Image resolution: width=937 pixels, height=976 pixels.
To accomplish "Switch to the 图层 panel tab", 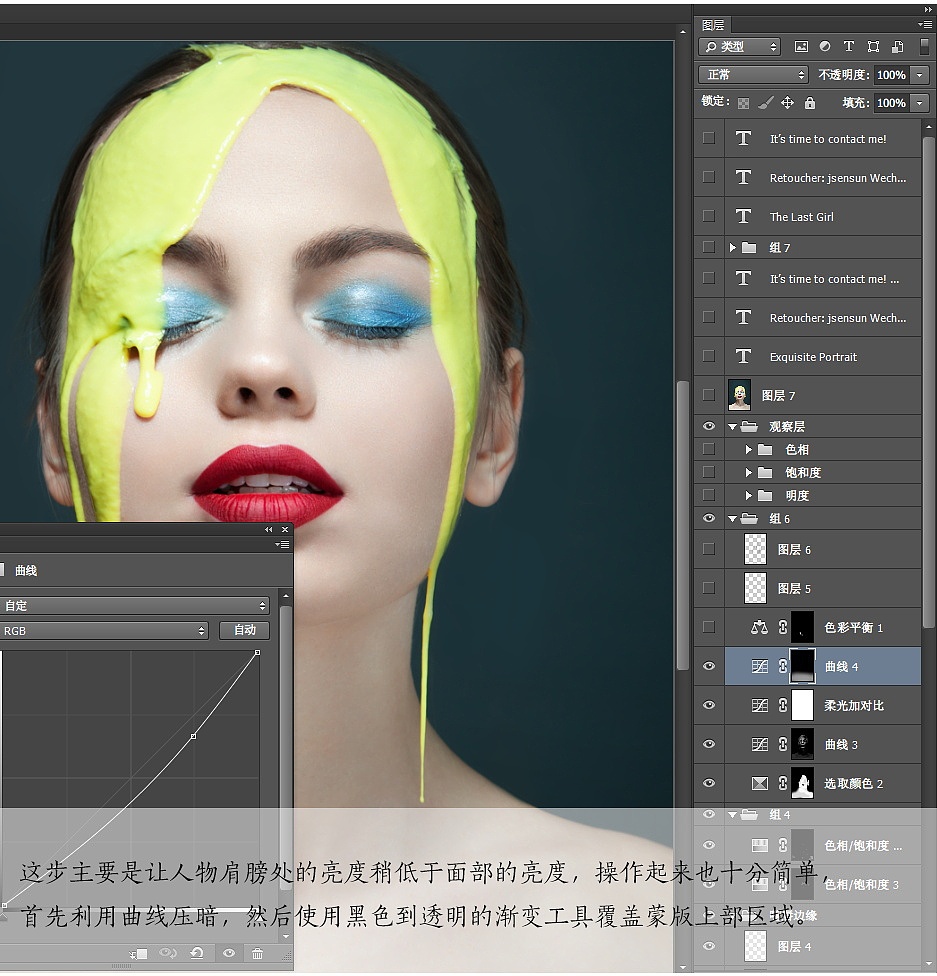I will tap(713, 25).
